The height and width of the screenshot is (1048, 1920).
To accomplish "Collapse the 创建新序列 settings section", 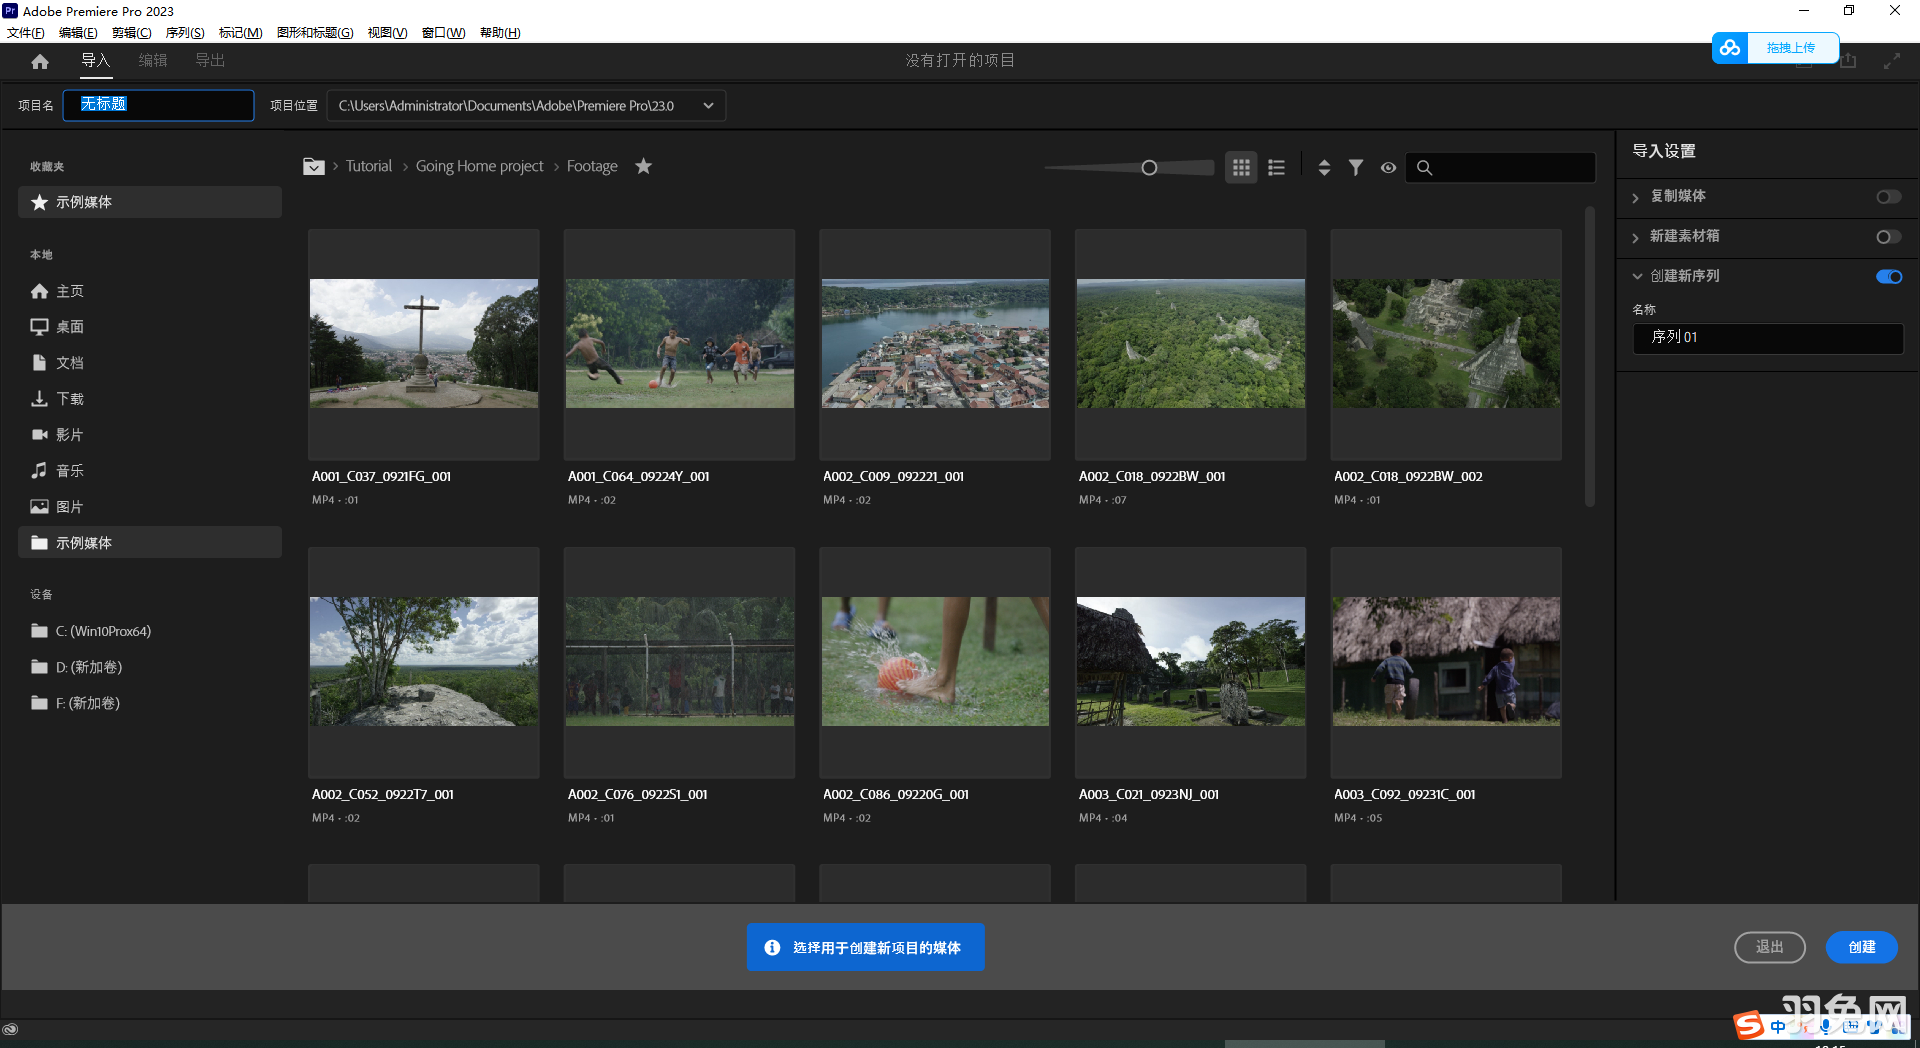I will 1637,276.
